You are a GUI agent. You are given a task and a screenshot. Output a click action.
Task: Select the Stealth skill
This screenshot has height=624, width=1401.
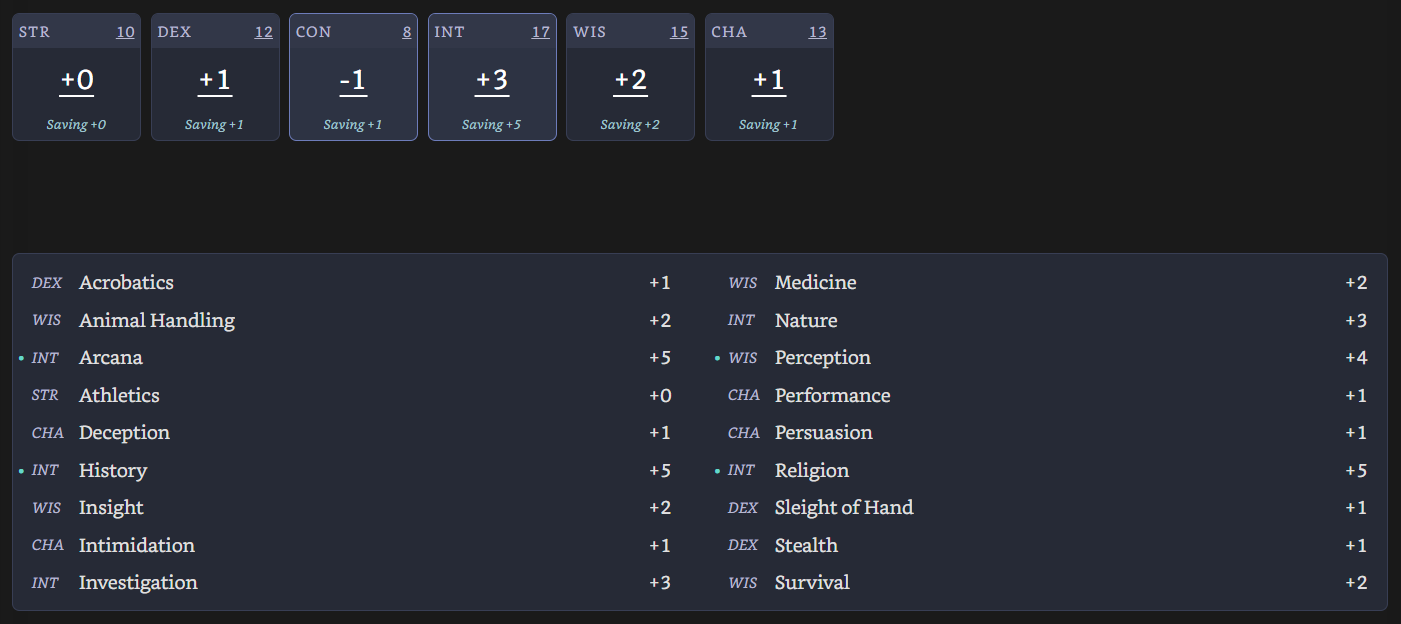(806, 546)
